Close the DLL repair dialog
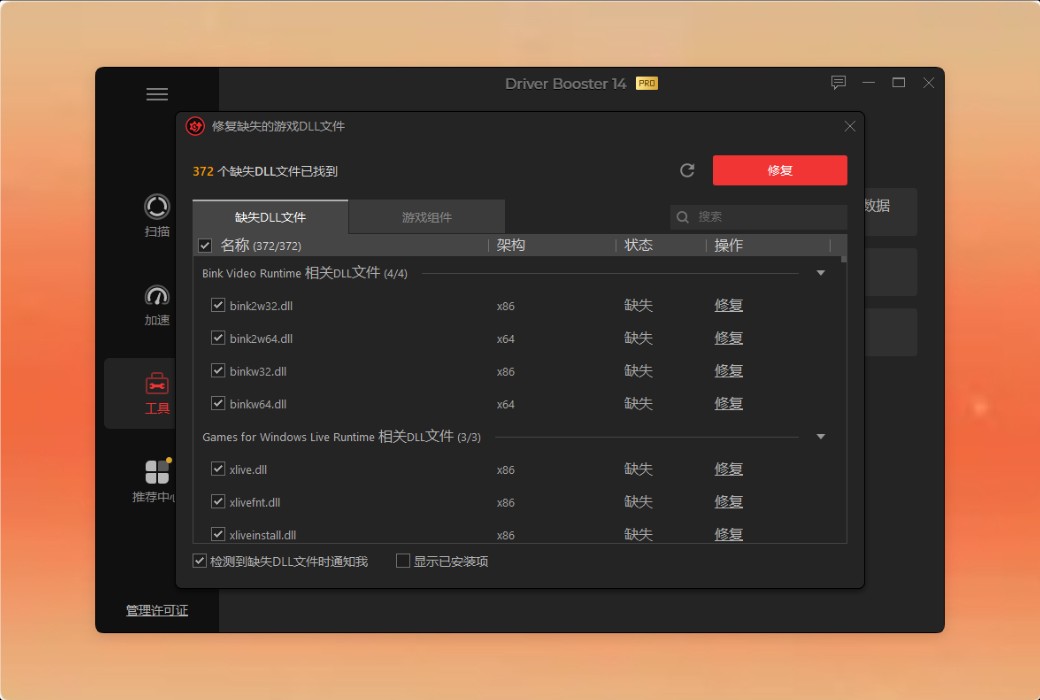Screen dimensions: 1040x700 point(850,126)
